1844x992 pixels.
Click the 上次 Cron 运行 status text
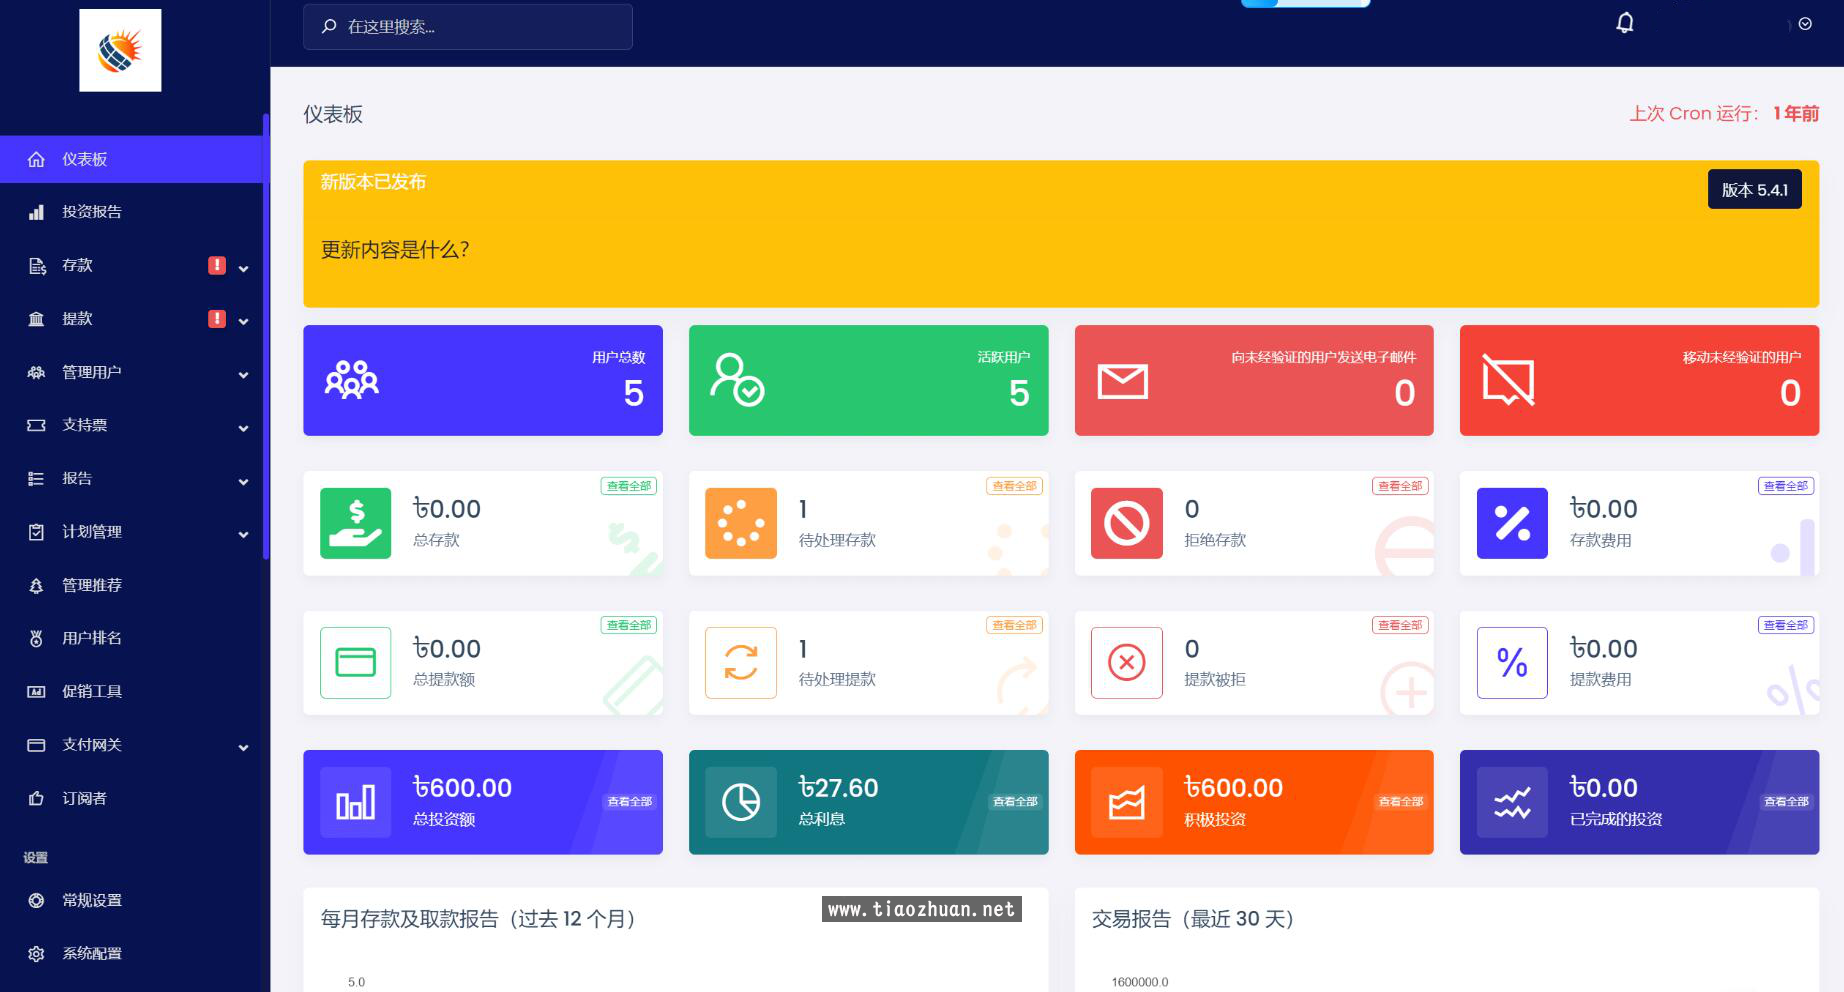1724,114
